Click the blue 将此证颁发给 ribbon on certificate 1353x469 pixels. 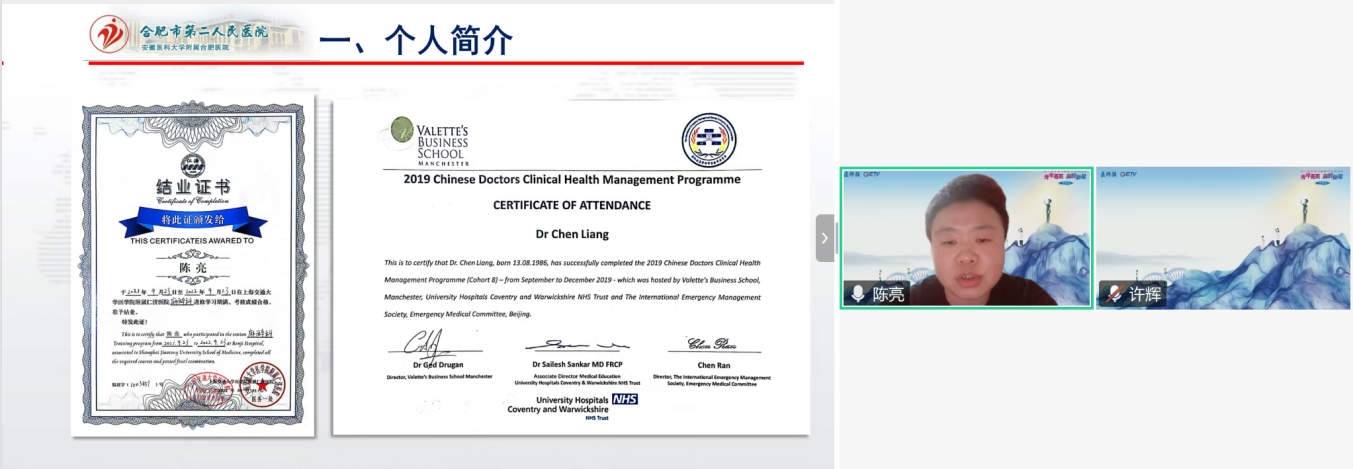tap(193, 220)
